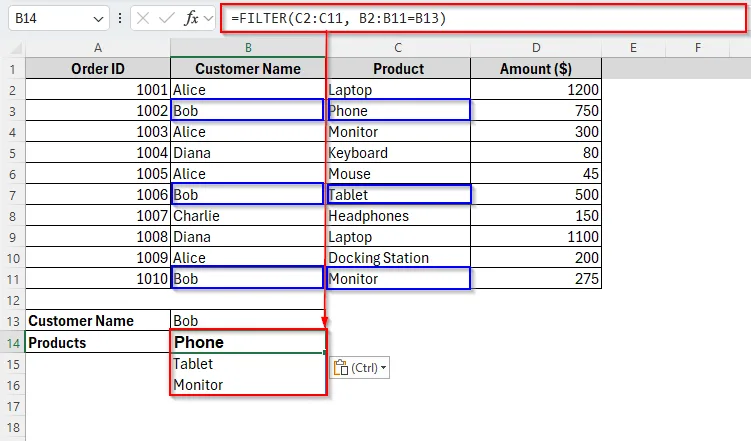Open the Paste Options (Ctrl) button
This screenshot has height=441, width=751.
pyautogui.click(x=359, y=368)
